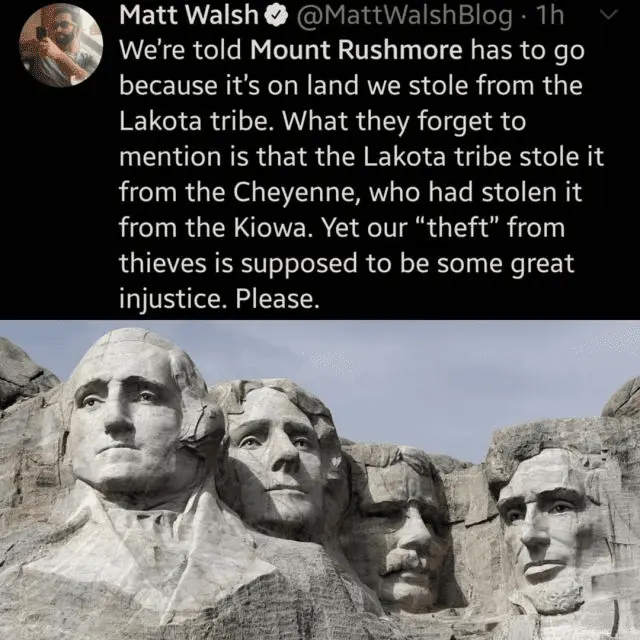Expand the tweet options chevron menu
The width and height of the screenshot is (640, 640).
point(609,15)
